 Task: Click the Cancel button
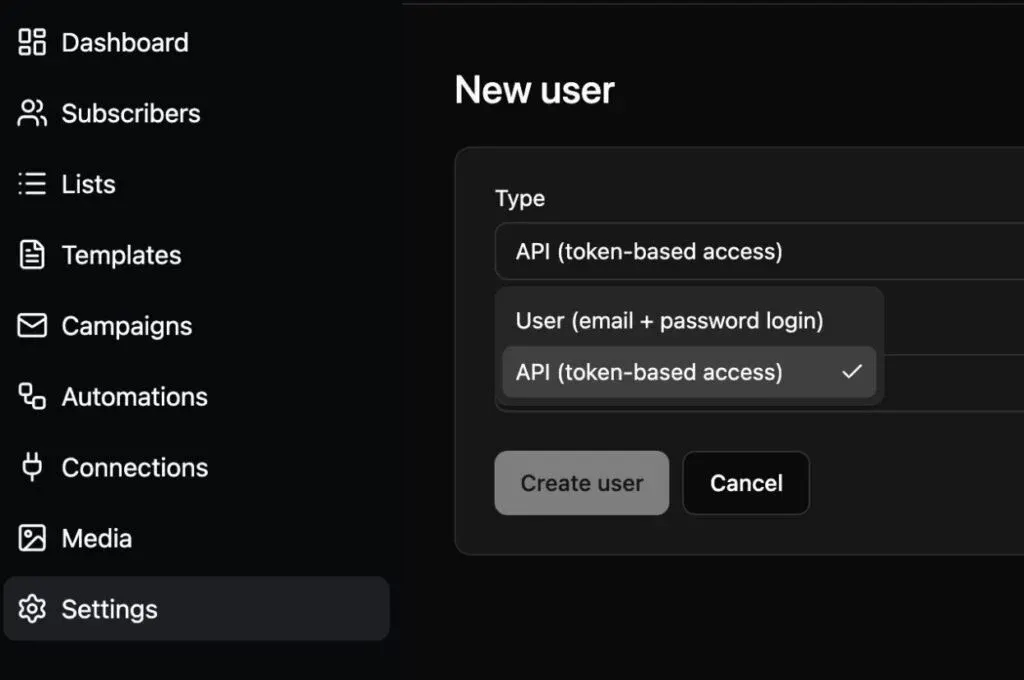[x=746, y=483]
